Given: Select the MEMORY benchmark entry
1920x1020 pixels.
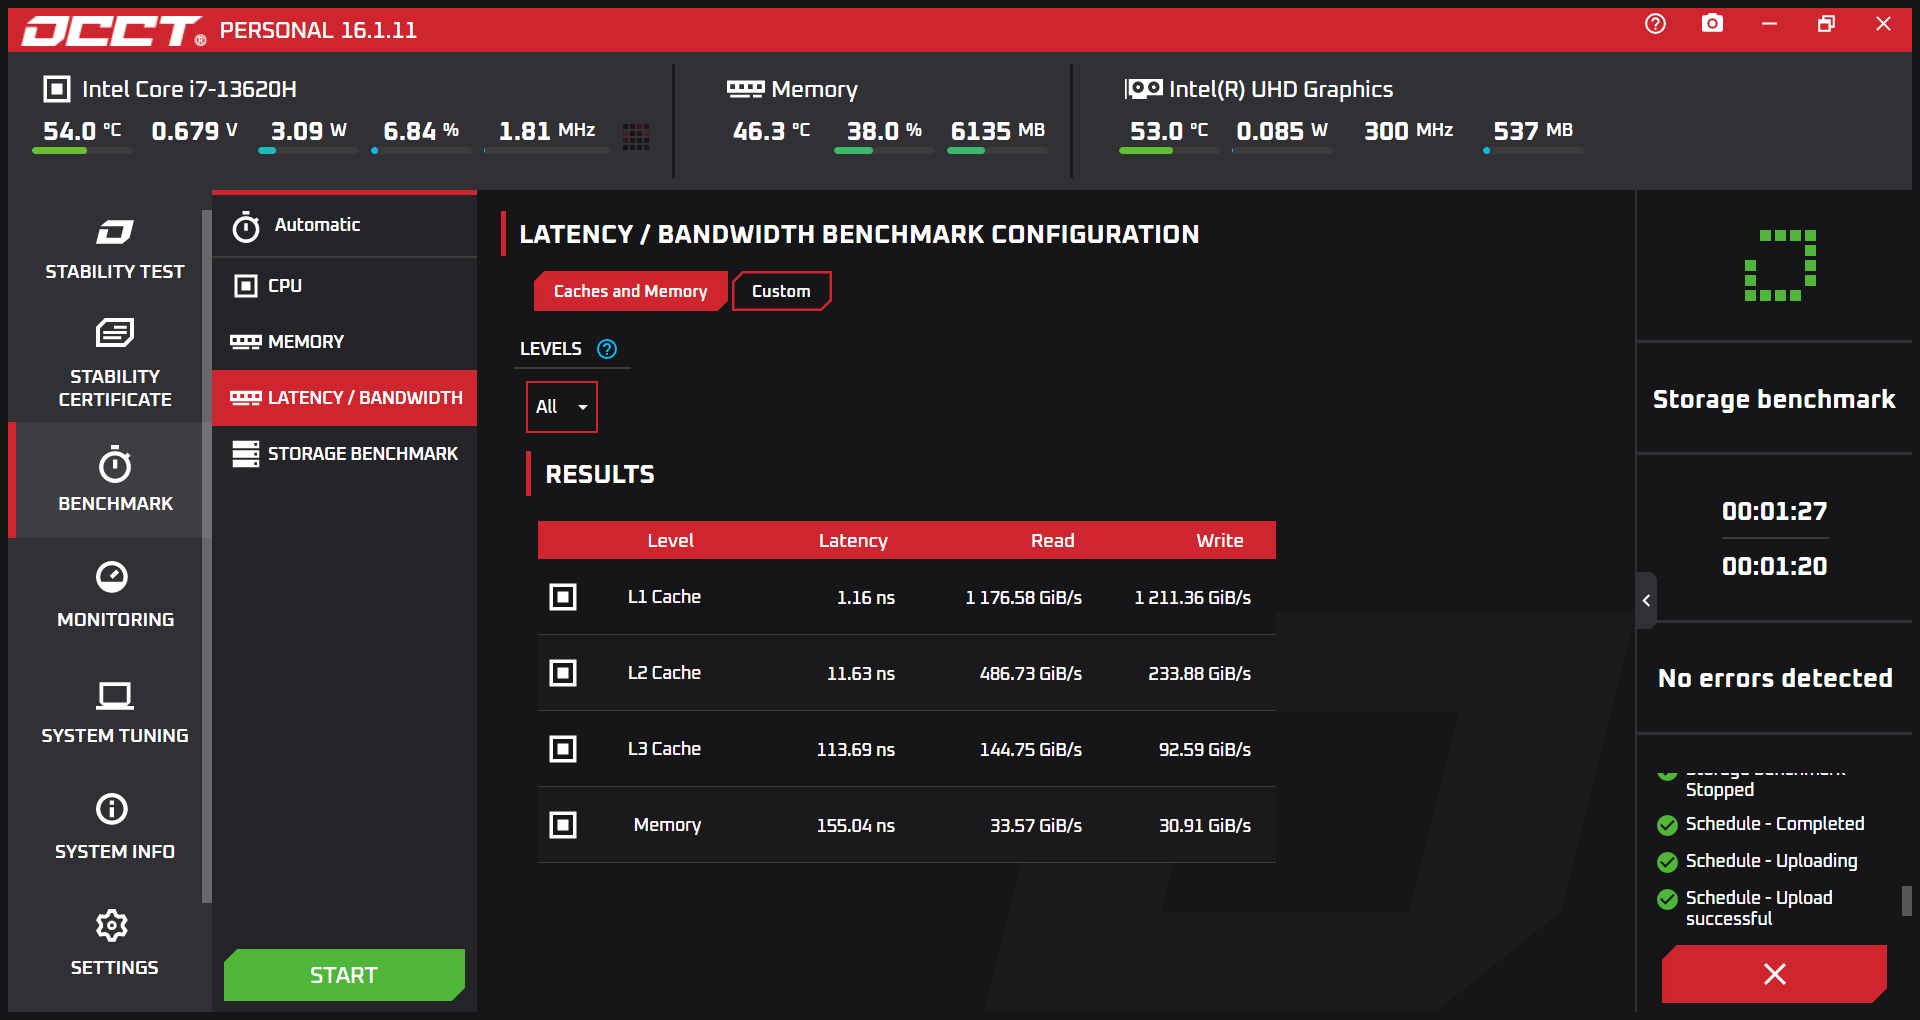Looking at the screenshot, I should tap(344, 342).
